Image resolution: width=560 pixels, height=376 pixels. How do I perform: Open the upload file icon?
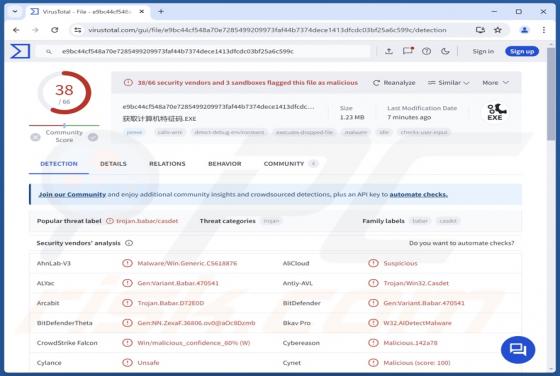[389, 51]
